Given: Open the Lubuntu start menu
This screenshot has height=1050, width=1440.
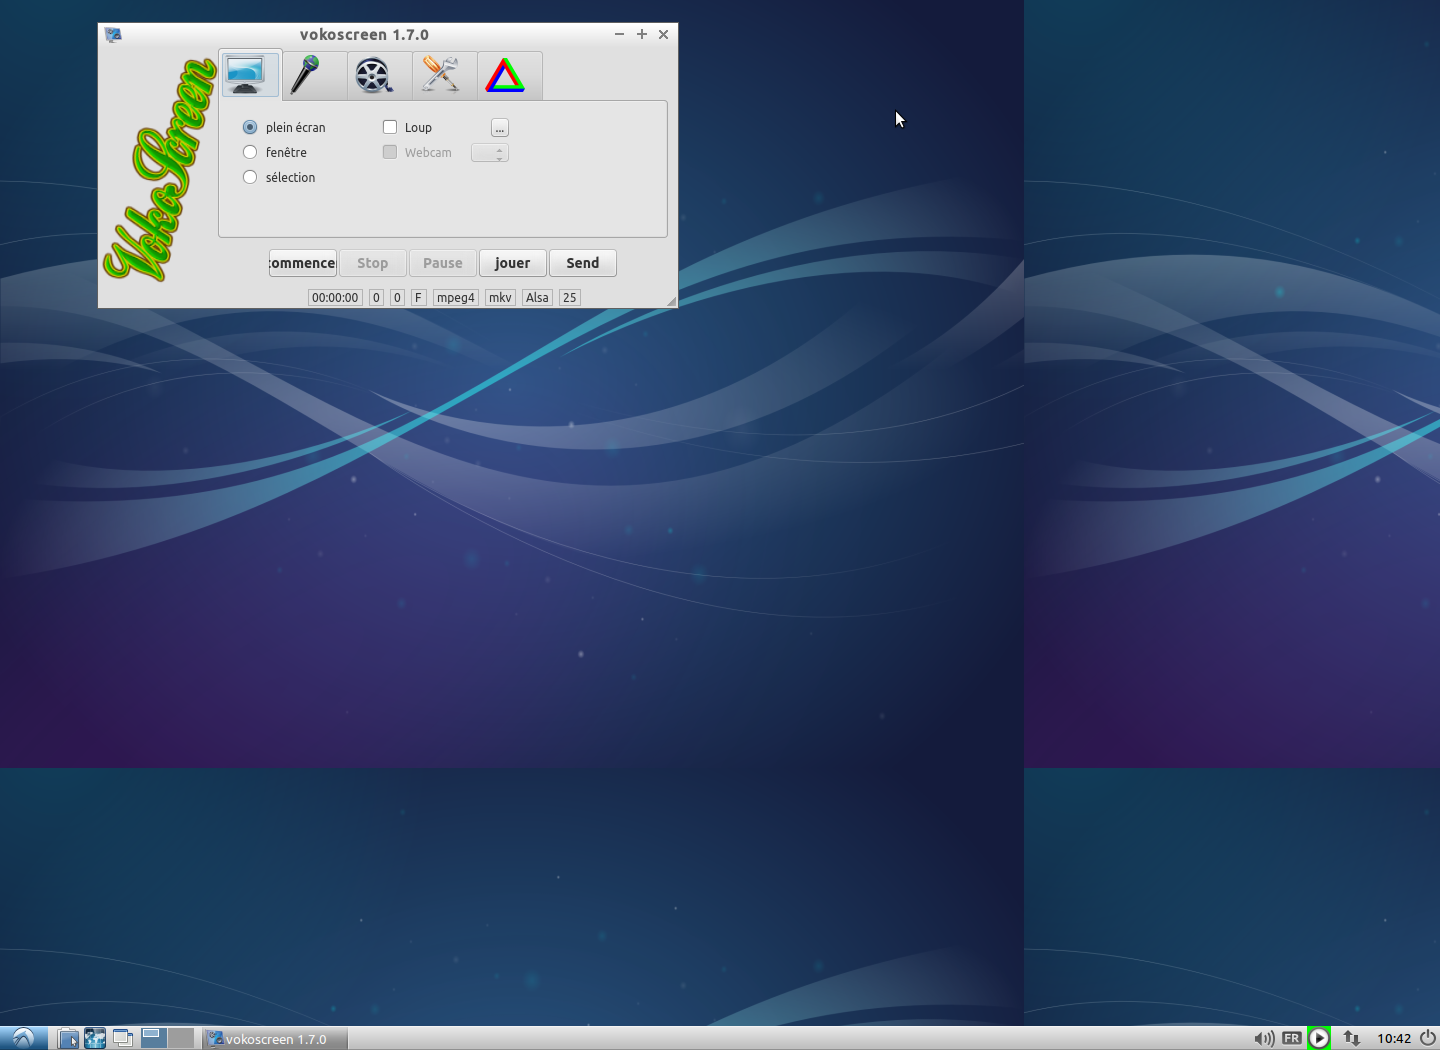Looking at the screenshot, I should [24, 1038].
